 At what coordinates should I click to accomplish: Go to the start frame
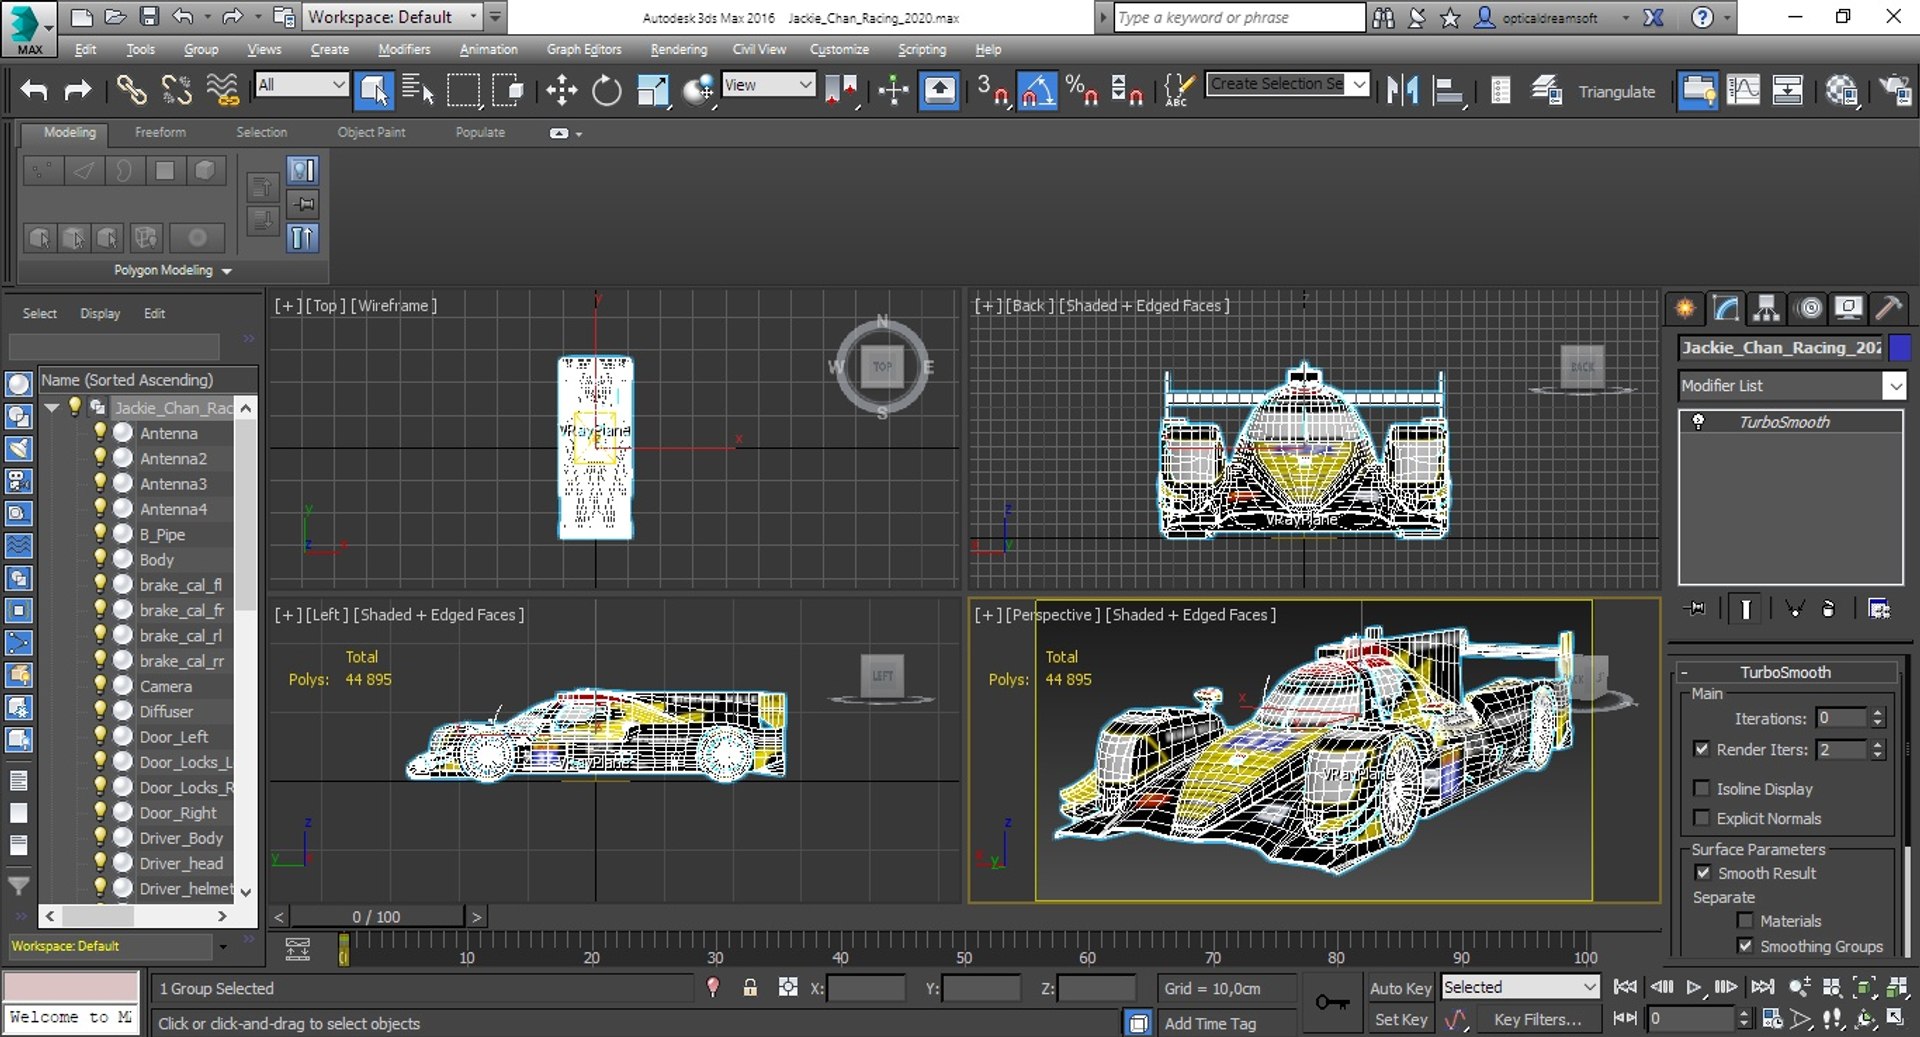[x=1625, y=987]
